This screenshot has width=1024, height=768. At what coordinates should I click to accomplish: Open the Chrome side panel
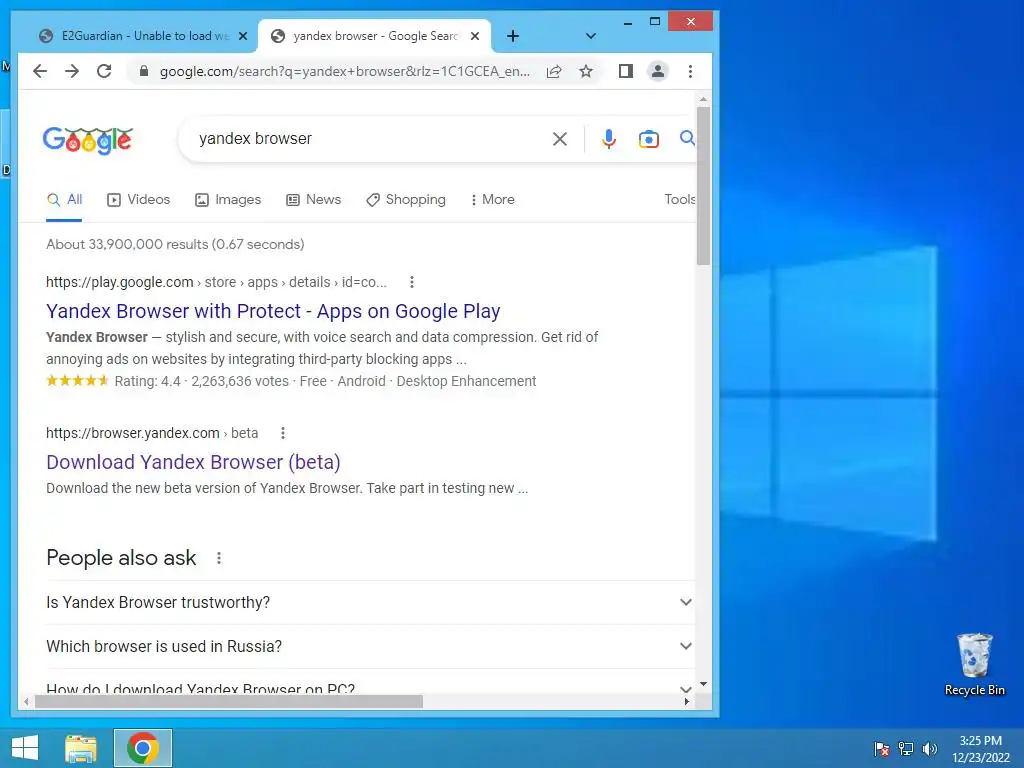(x=626, y=71)
